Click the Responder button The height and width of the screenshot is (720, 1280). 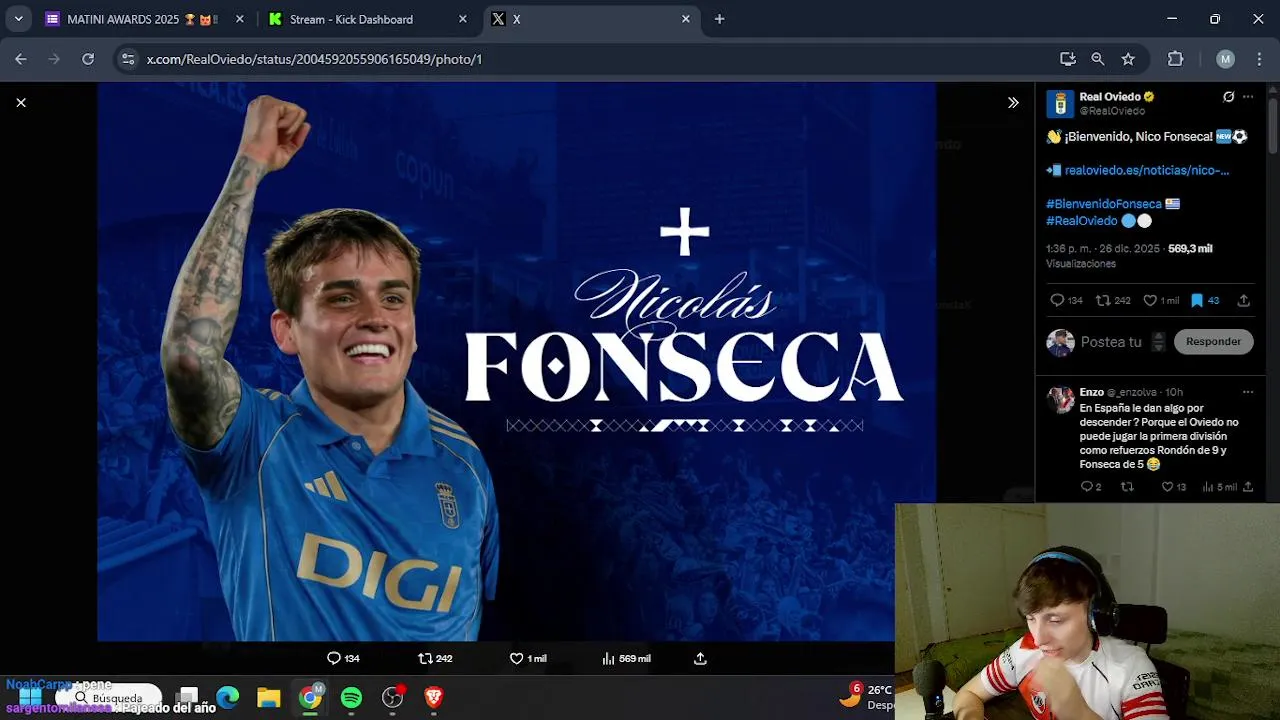(x=1213, y=342)
